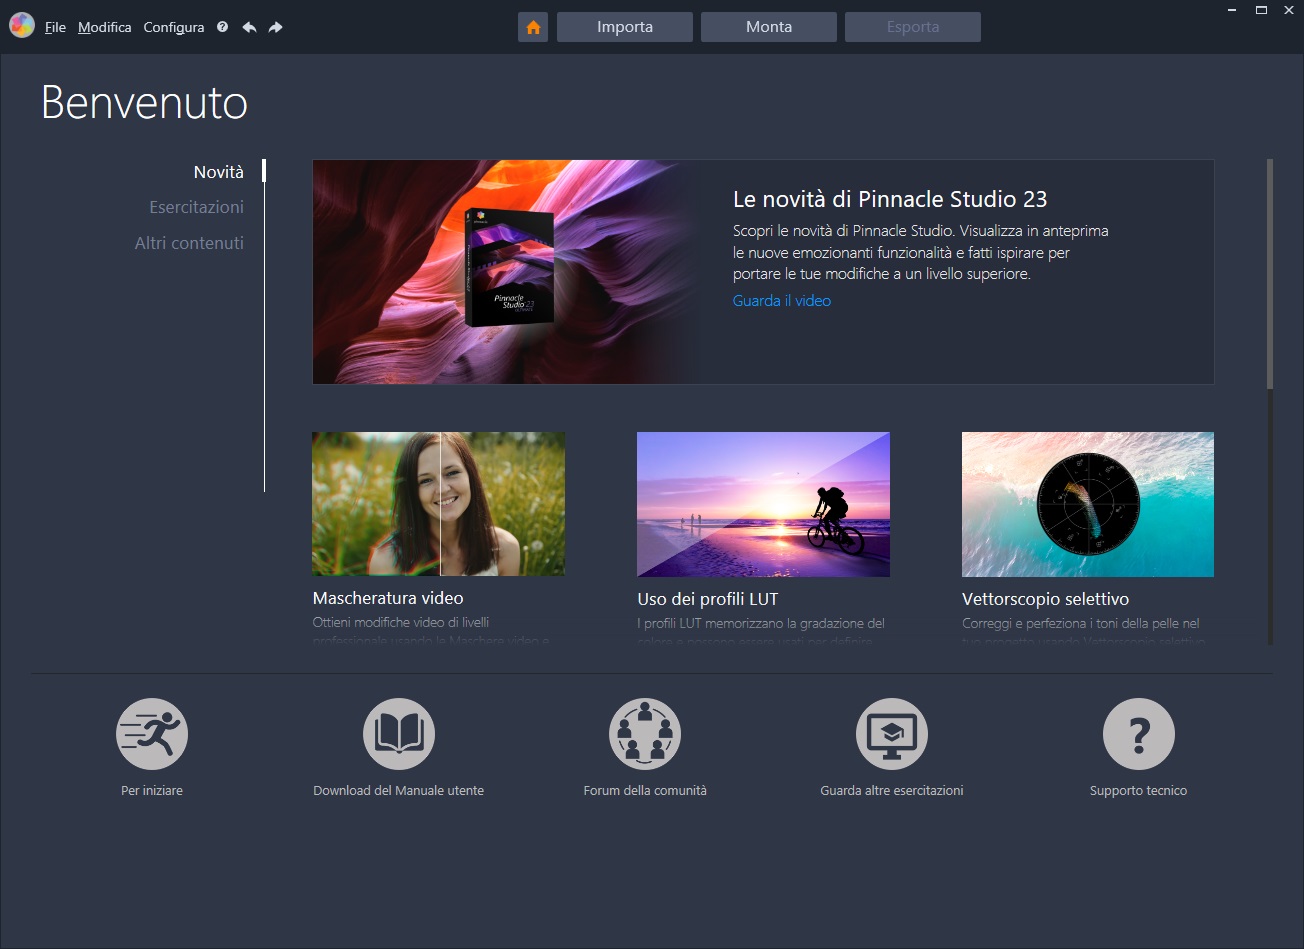Click the Guarda il video link

pos(781,300)
